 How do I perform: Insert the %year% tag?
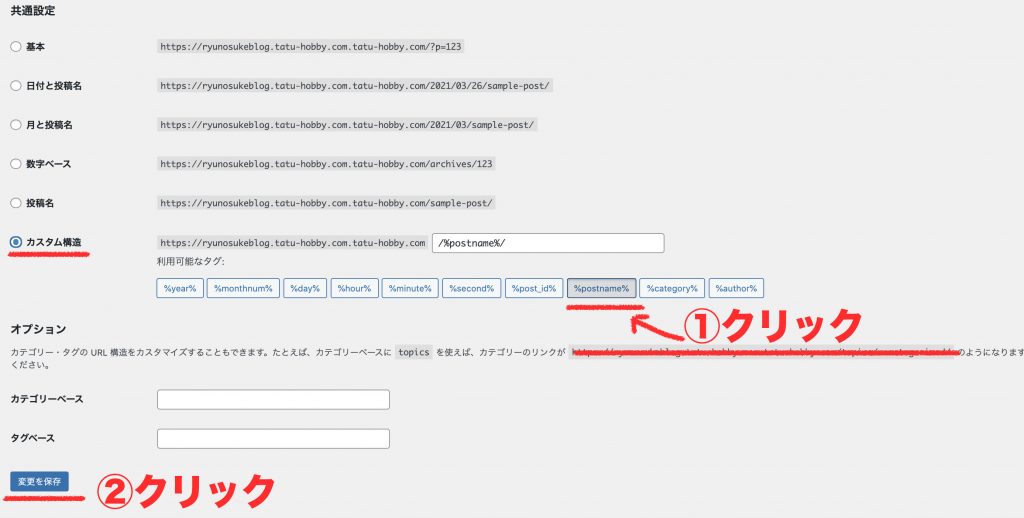179,288
